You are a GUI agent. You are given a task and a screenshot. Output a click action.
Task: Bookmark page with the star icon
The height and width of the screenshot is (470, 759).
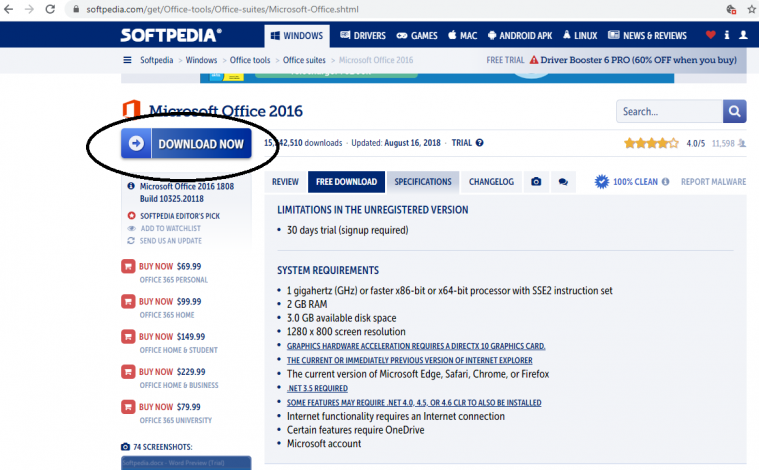point(751,9)
